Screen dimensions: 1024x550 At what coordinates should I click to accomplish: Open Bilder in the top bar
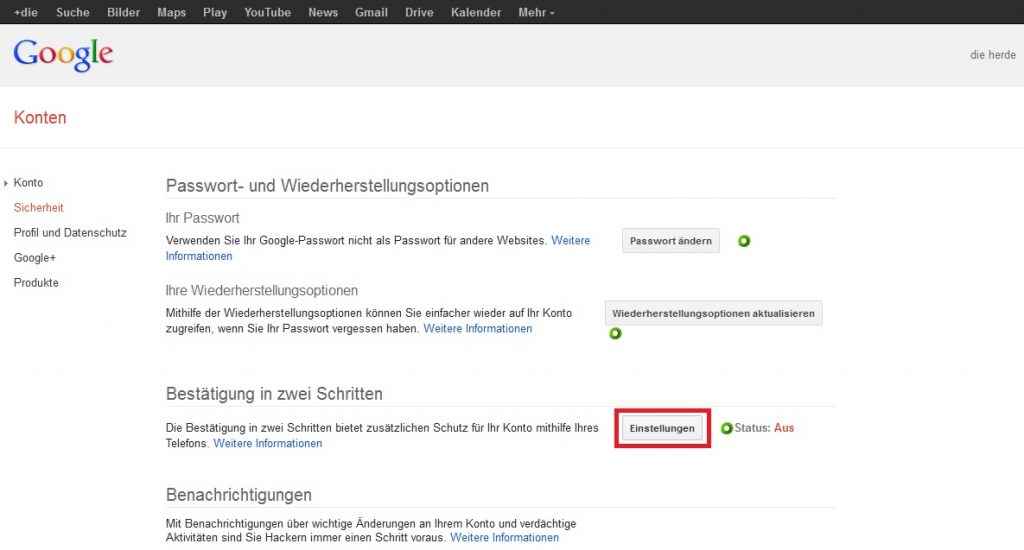click(123, 12)
